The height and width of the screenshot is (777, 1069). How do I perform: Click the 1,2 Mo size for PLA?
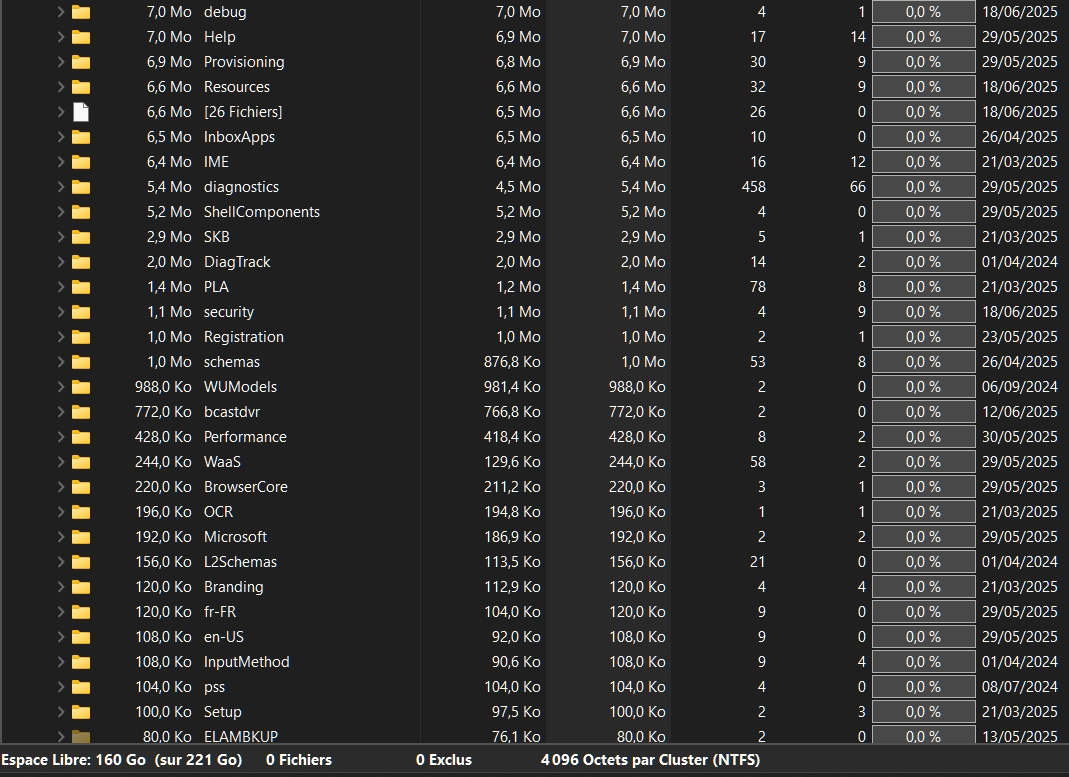tap(518, 287)
